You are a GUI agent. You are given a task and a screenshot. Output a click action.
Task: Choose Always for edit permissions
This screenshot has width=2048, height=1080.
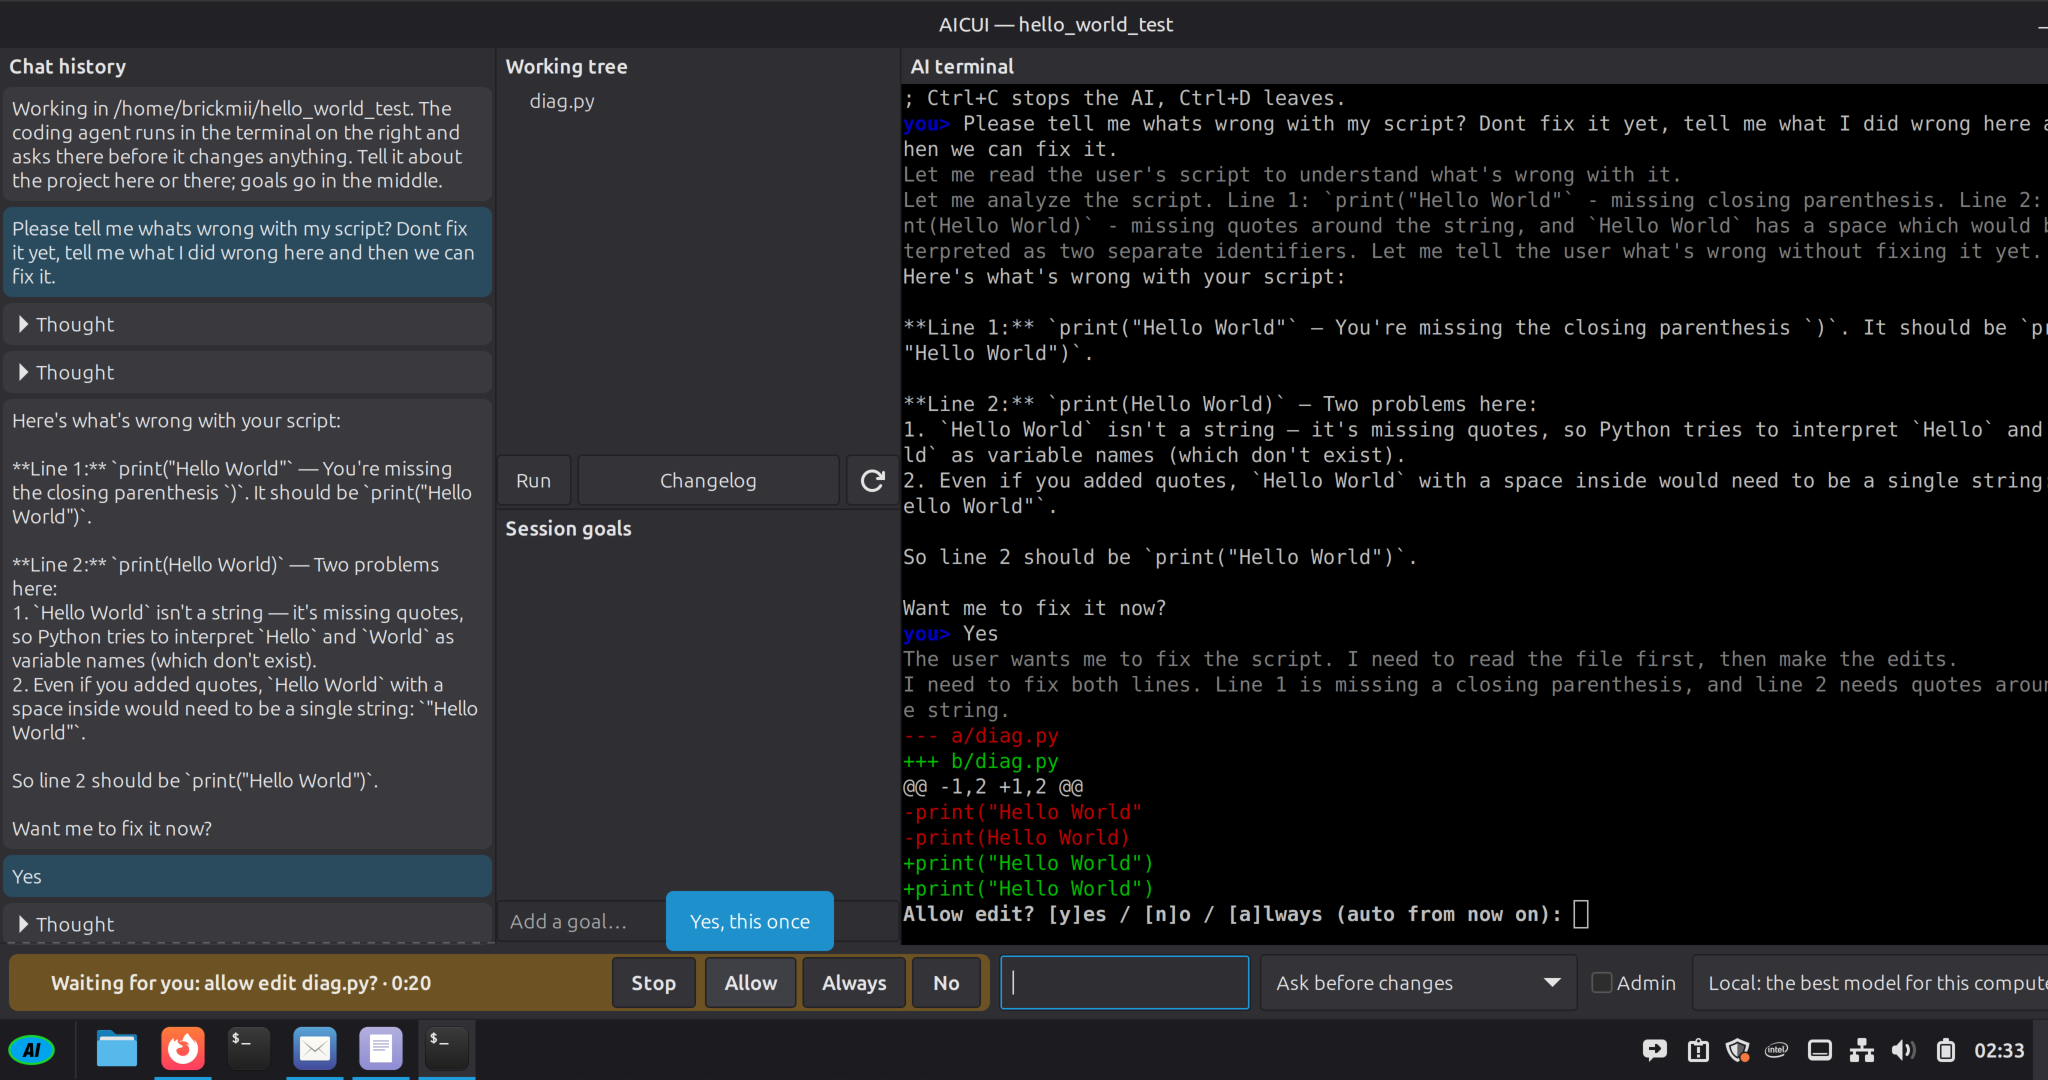click(x=854, y=983)
